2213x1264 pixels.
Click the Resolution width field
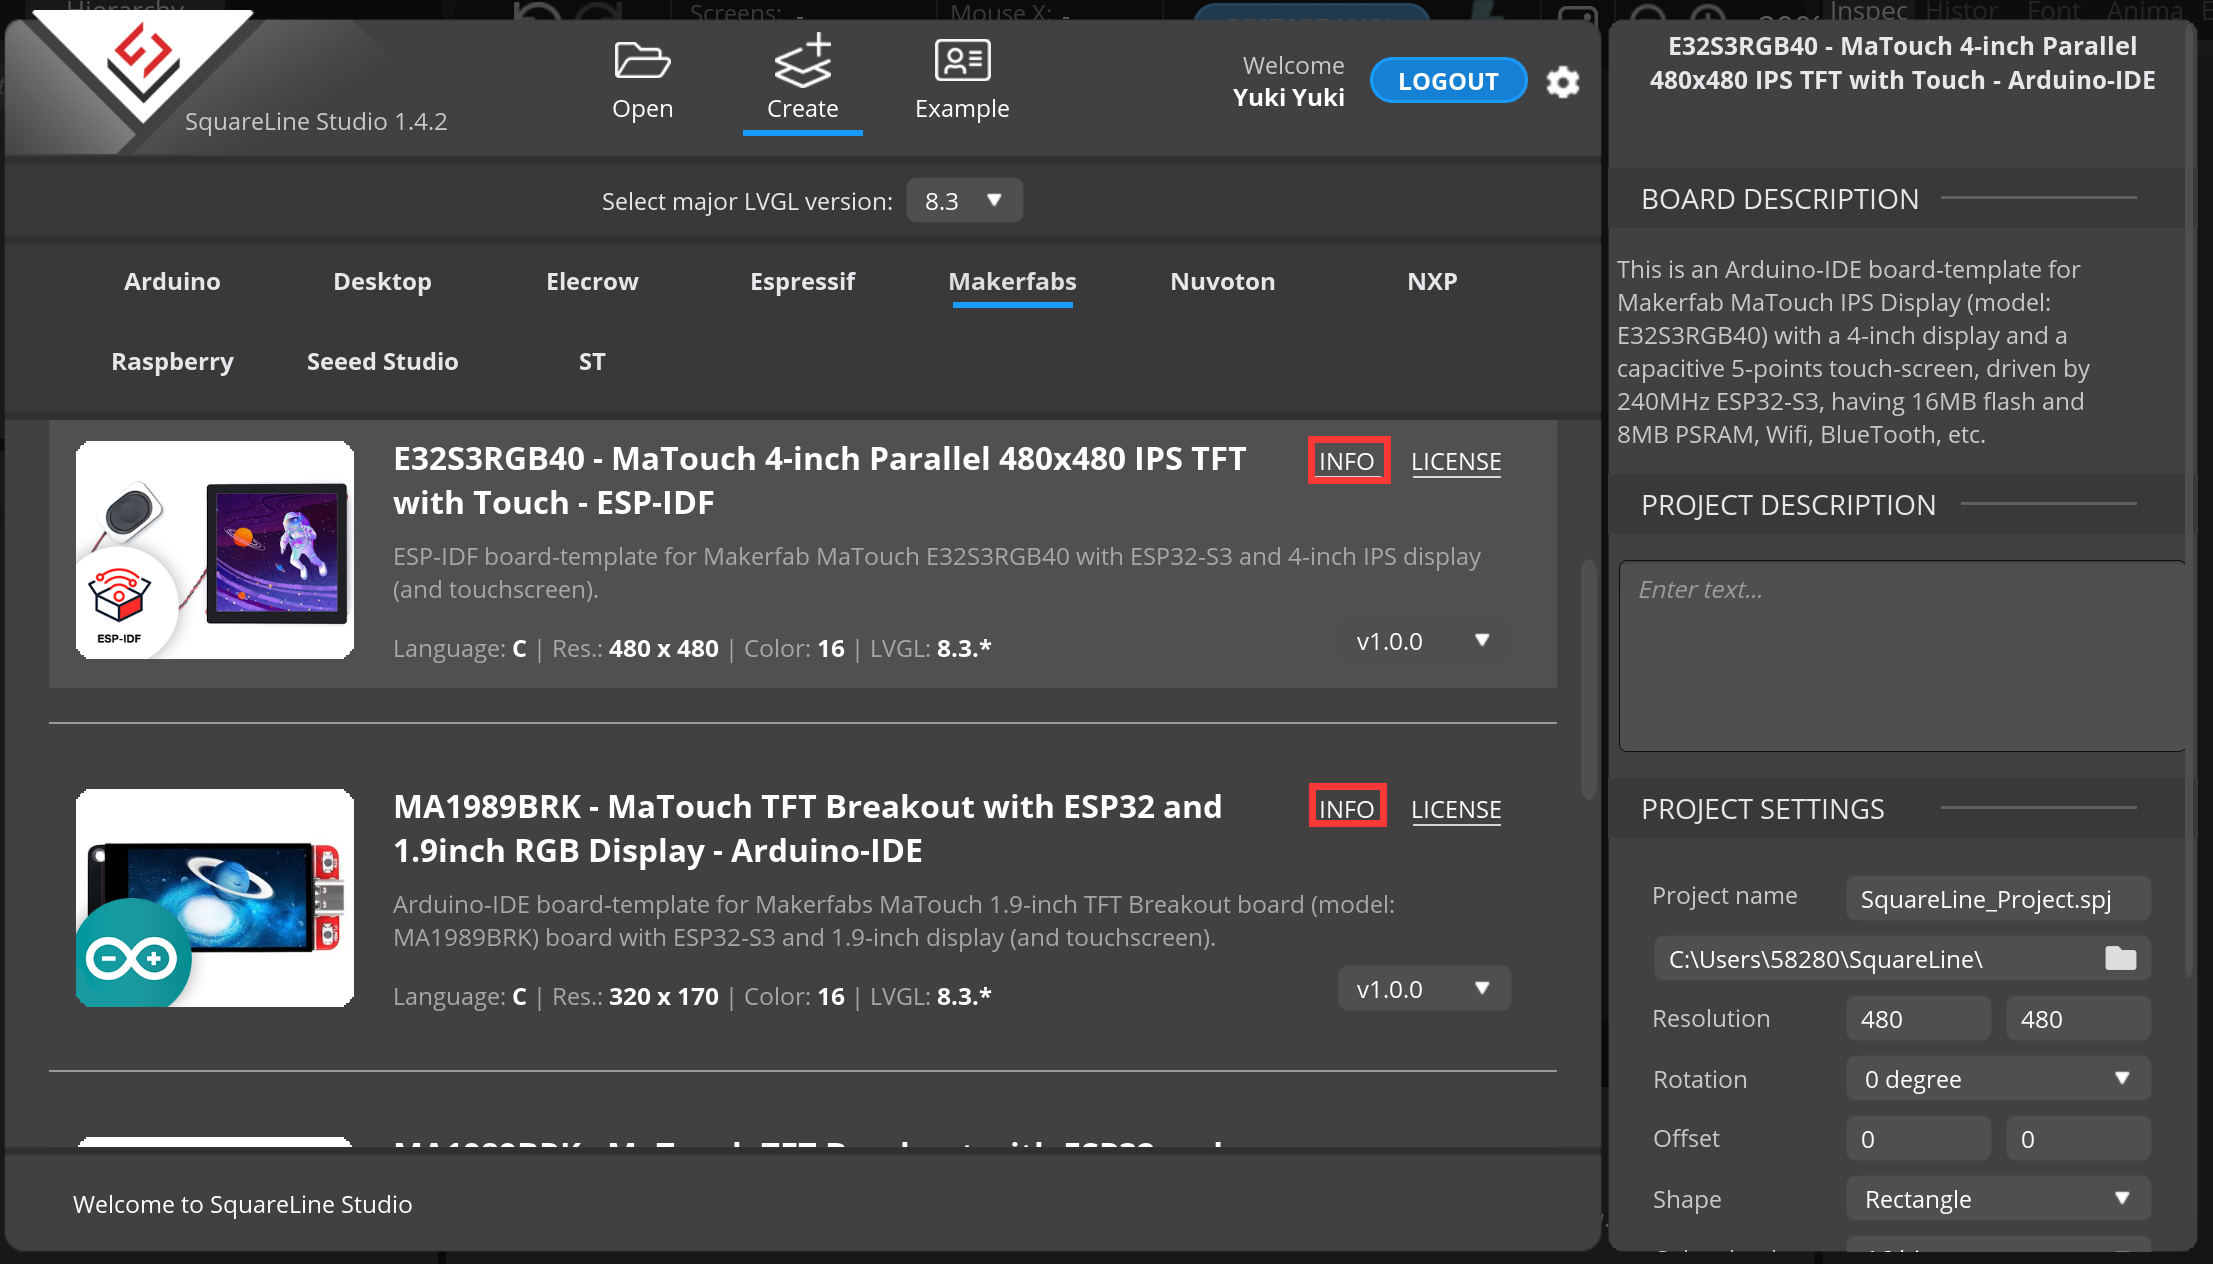tap(1918, 1019)
